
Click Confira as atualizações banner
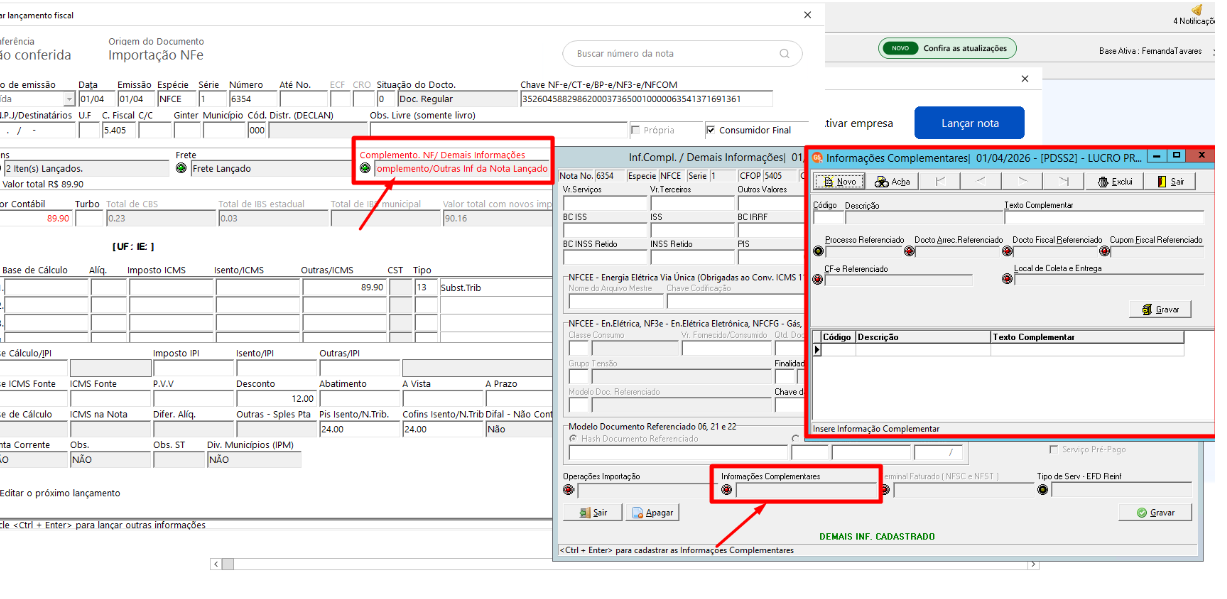pyautogui.click(x=948, y=48)
